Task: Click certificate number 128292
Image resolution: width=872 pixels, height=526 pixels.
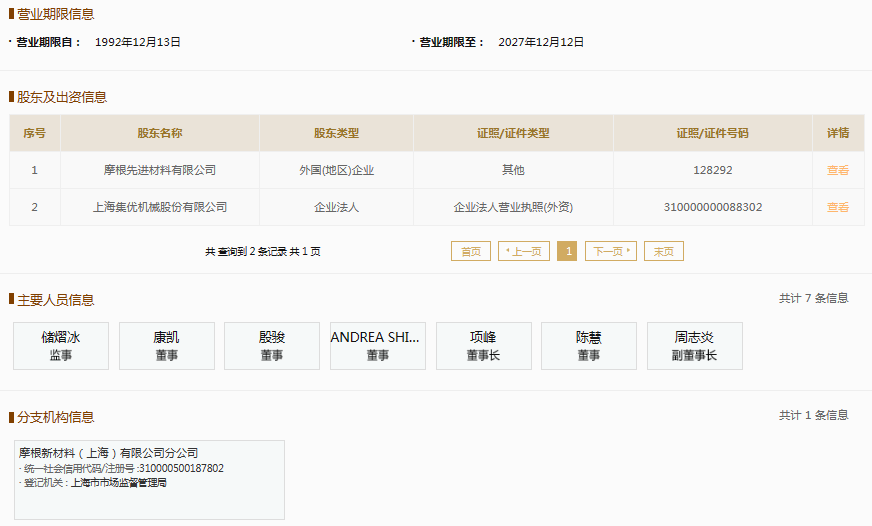Action: pyautogui.click(x=712, y=170)
